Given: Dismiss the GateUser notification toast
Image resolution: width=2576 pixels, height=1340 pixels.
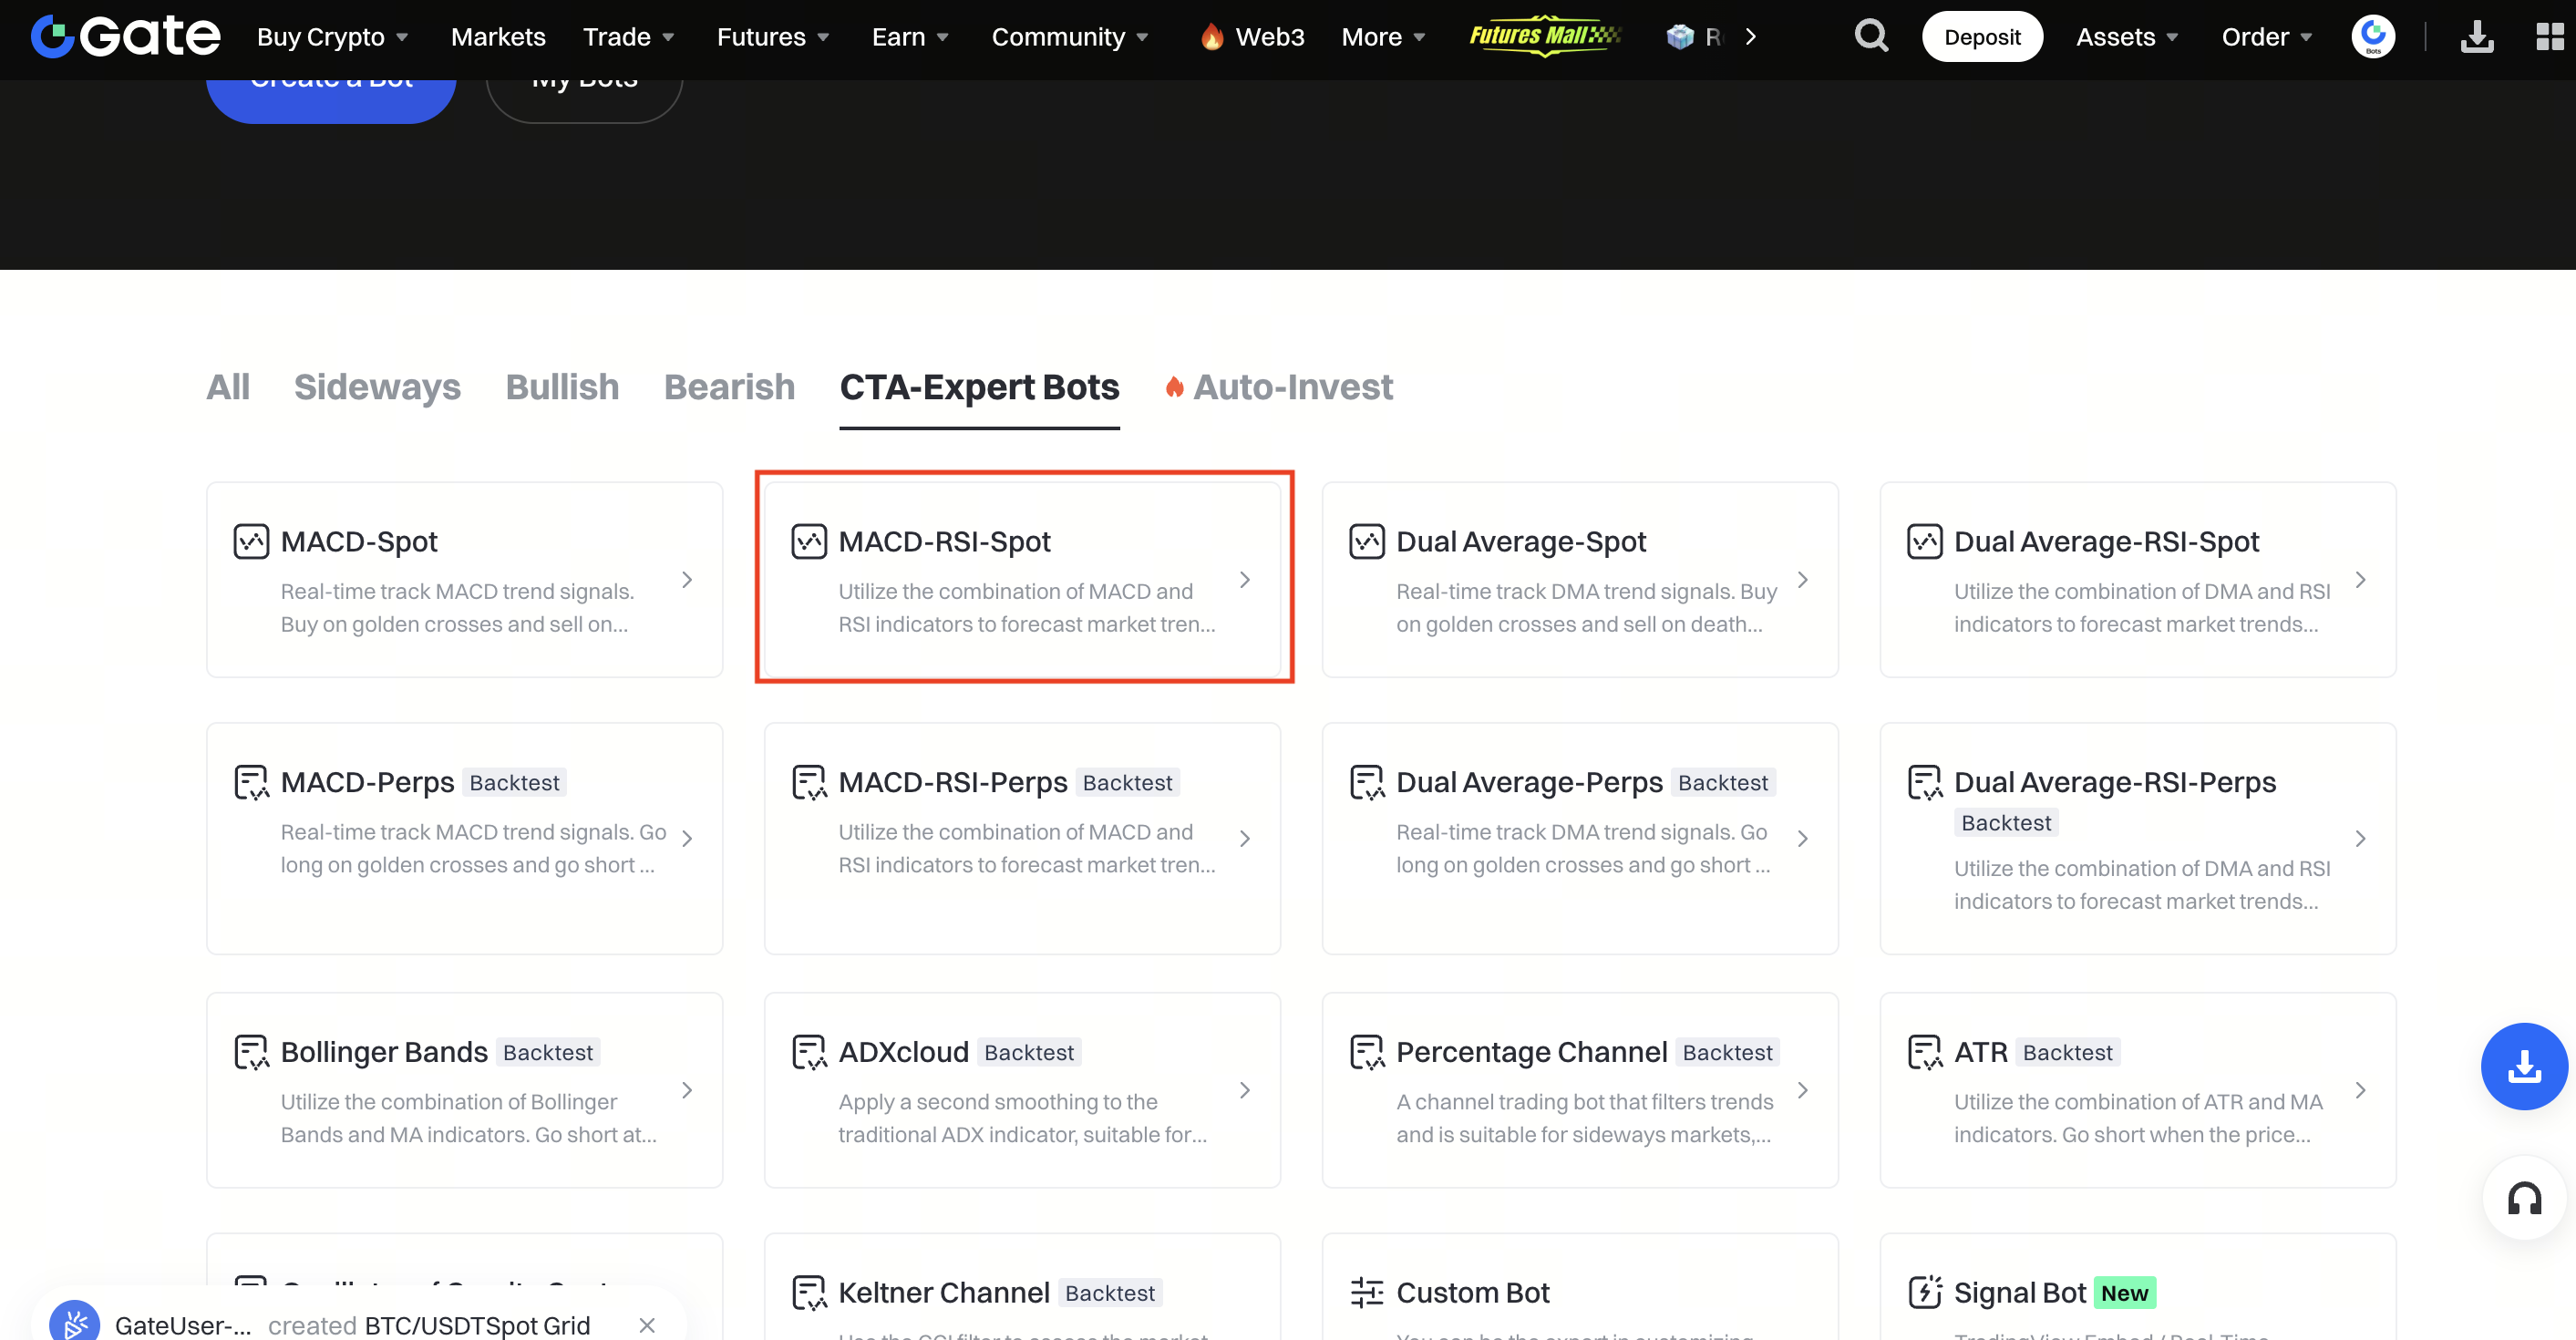Looking at the screenshot, I should [x=647, y=1325].
